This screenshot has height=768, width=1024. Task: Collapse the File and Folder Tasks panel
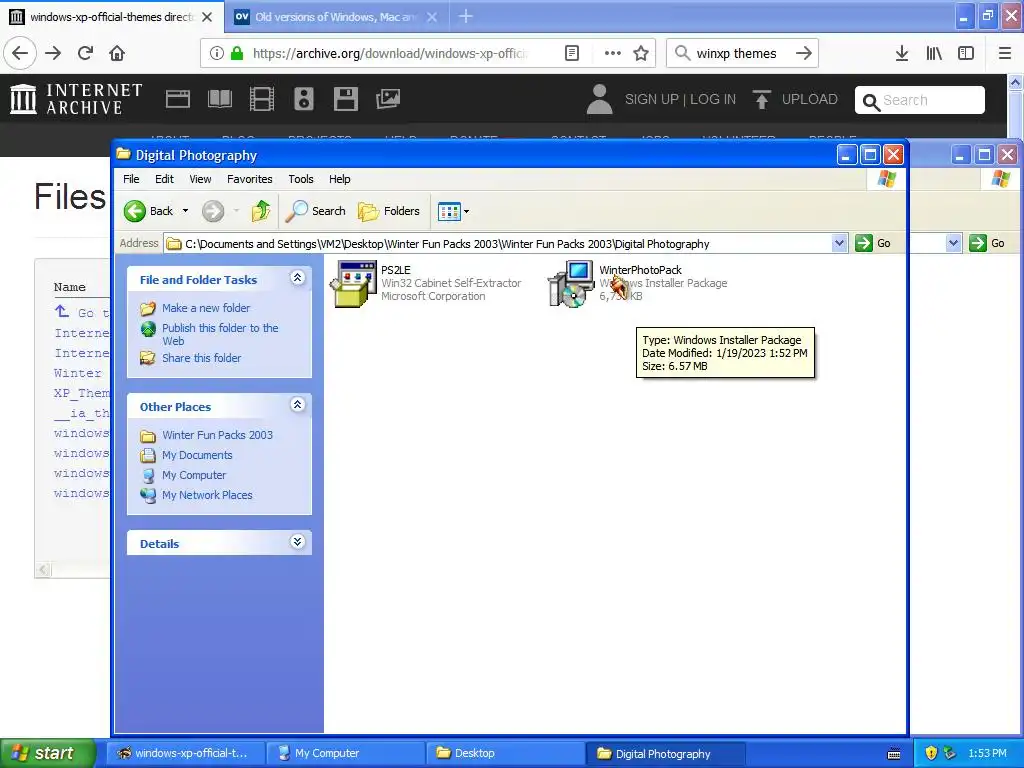click(297, 278)
